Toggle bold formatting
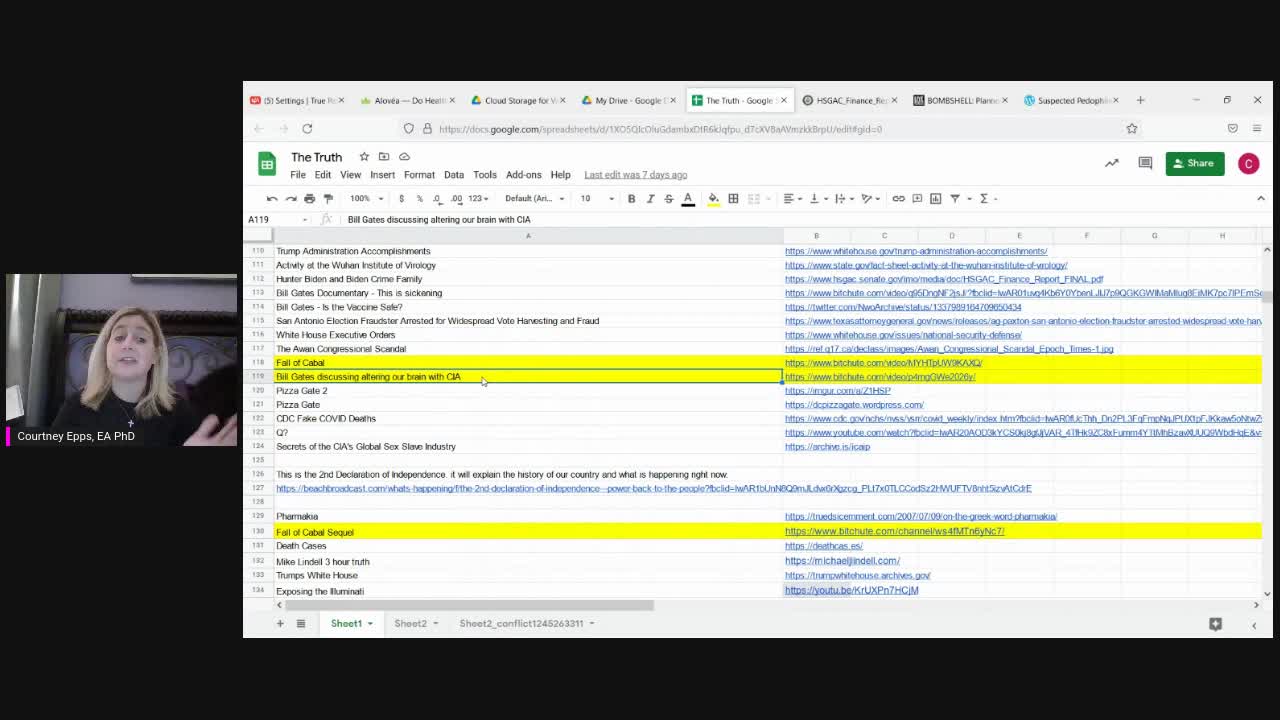This screenshot has width=1280, height=720. [x=631, y=198]
